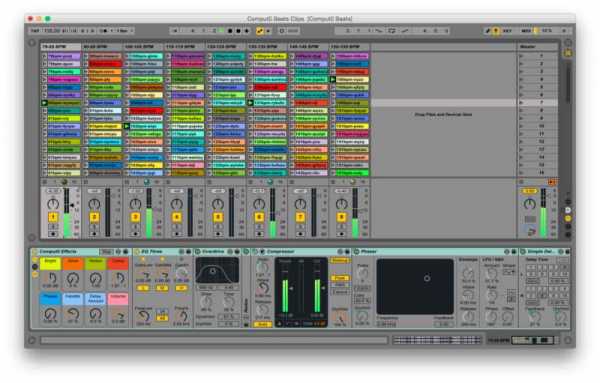Click the Phaser macro knob in the rack
This screenshot has height=383, width=600.
[x=50, y=314]
